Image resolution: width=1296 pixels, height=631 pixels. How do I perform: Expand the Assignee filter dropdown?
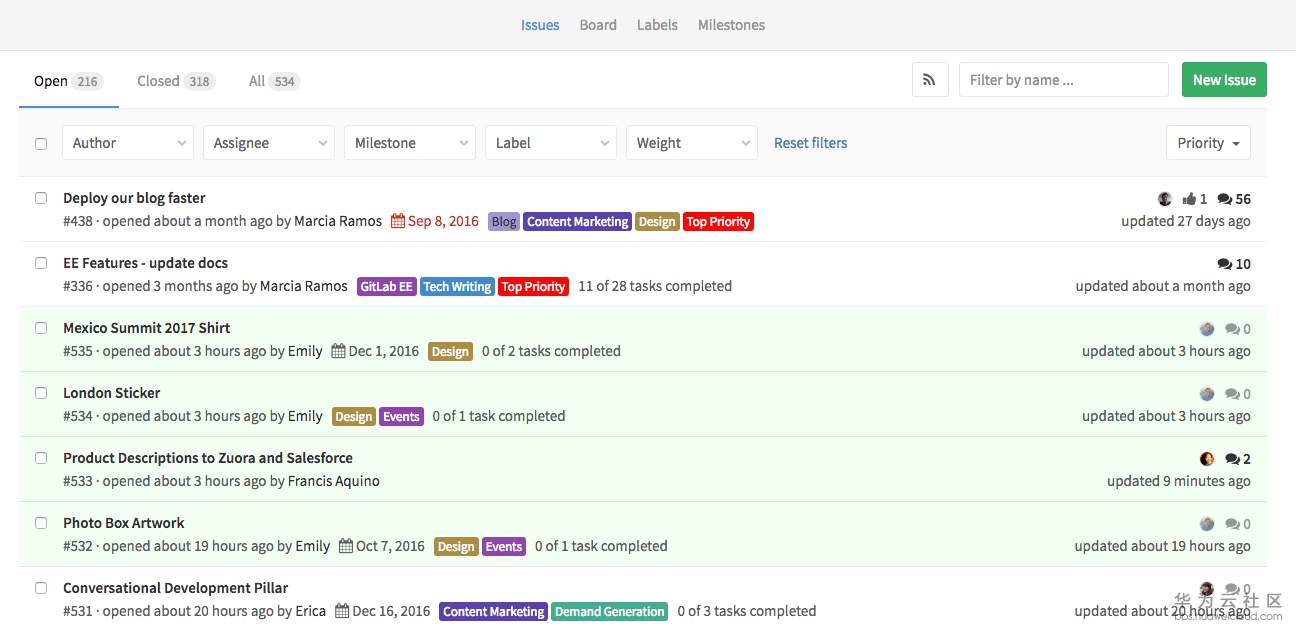[x=269, y=143]
